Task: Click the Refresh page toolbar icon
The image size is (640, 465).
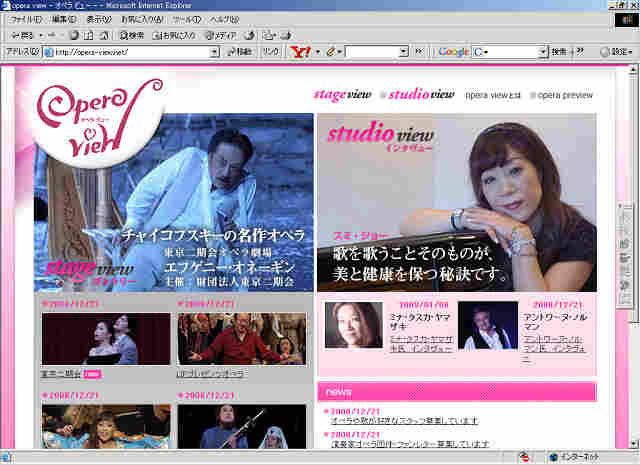Action: [88, 36]
